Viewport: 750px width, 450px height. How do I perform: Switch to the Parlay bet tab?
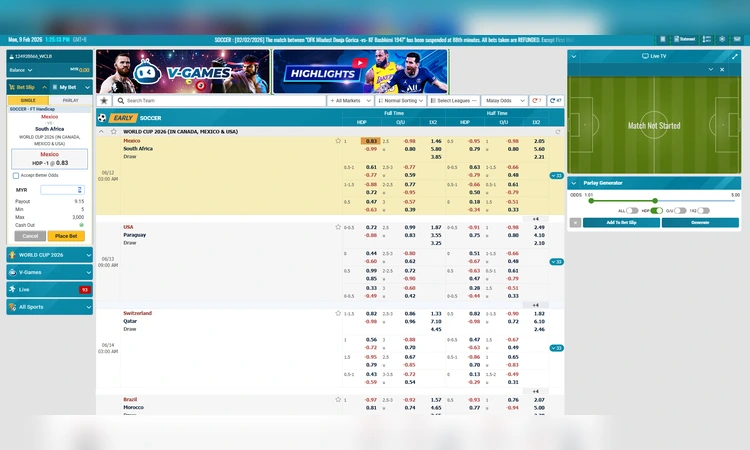[x=70, y=100]
